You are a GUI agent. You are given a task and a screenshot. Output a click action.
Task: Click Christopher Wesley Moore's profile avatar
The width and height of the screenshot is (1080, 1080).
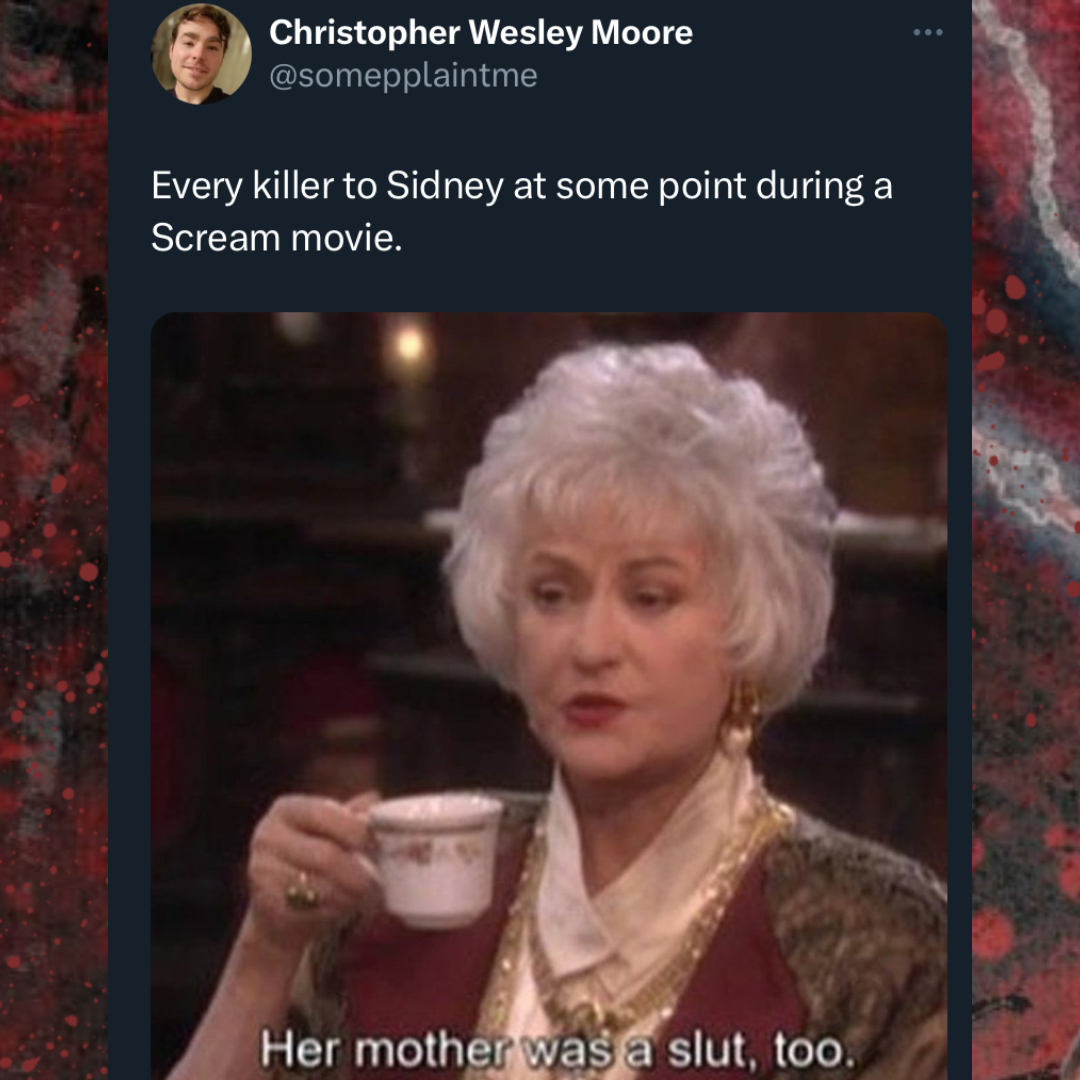pyautogui.click(x=201, y=54)
